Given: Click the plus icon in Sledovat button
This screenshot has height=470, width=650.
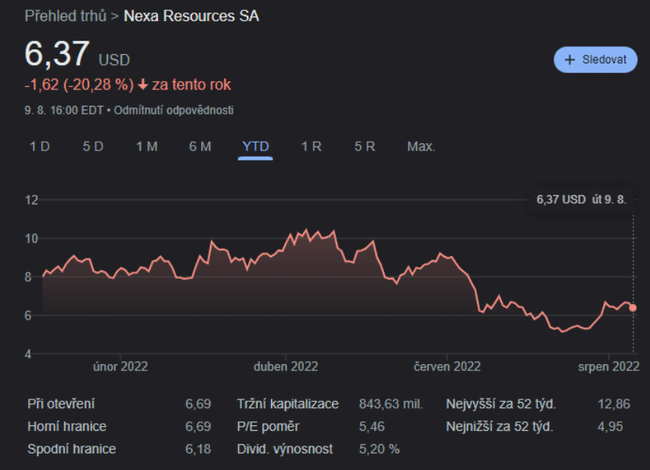Looking at the screenshot, I should point(570,60).
